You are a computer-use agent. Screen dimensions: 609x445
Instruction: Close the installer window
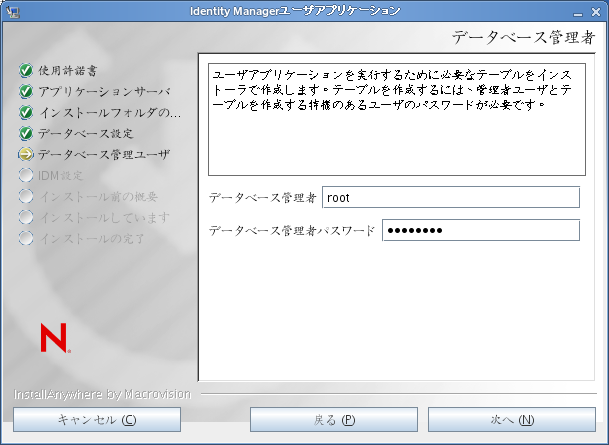coord(596,12)
